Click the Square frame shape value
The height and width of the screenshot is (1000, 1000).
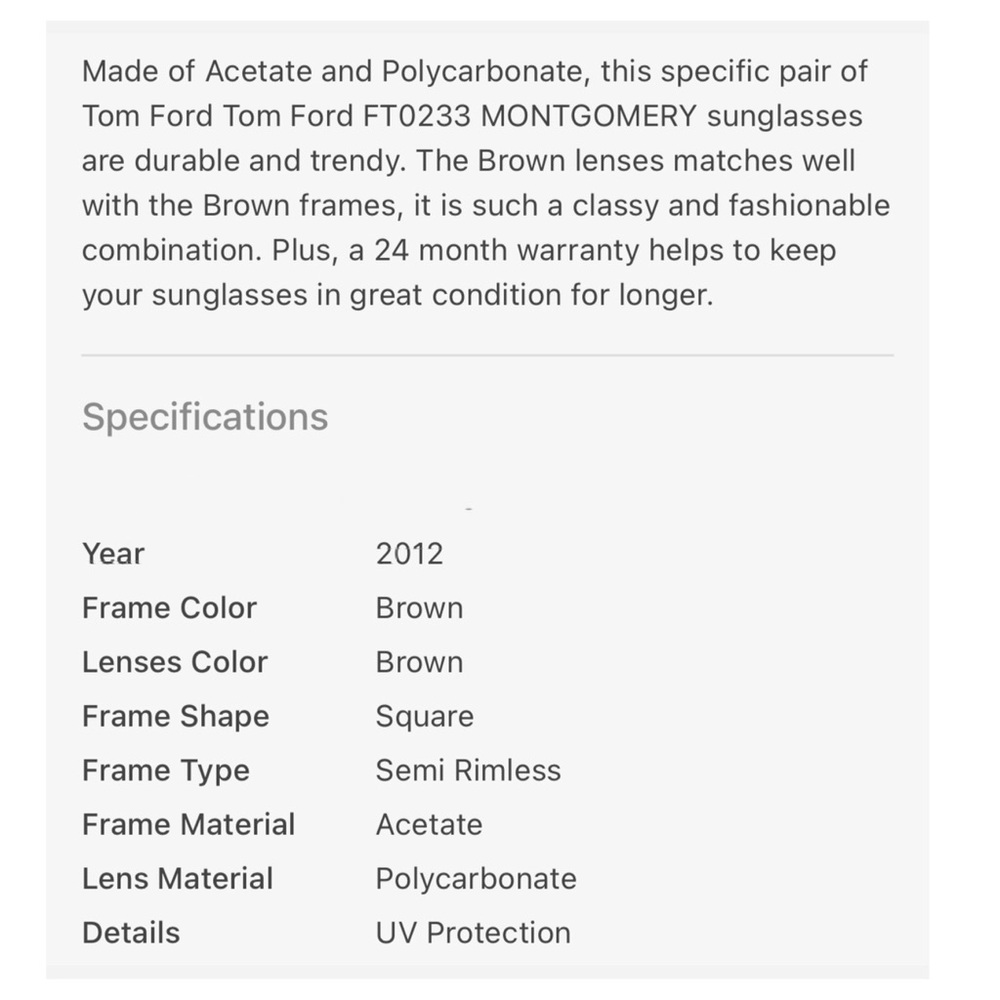click(x=425, y=717)
